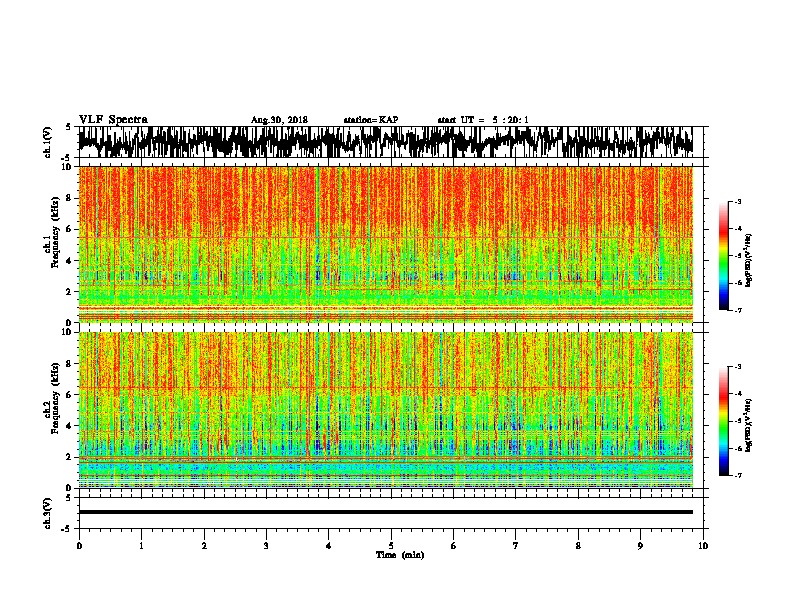The image size is (792, 612).
Task: Click the "-4" tick on lower color bar
Action: 738,394
